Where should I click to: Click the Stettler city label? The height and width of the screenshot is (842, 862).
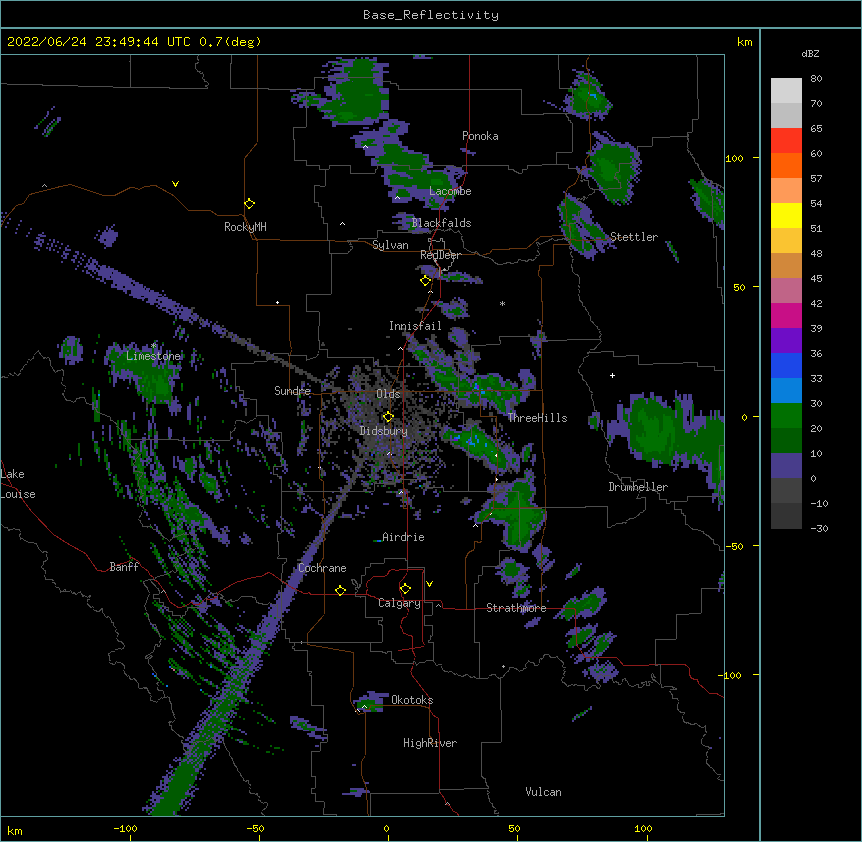634,237
